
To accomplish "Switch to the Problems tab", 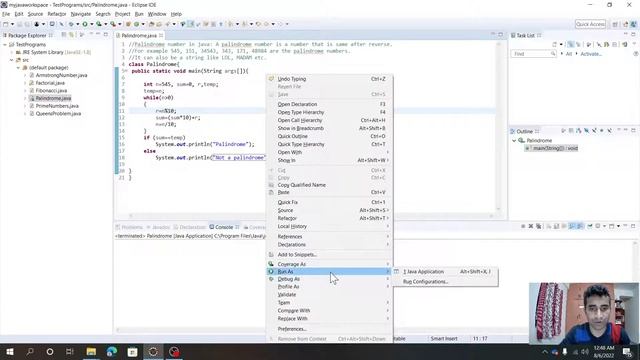I will 129,227.
